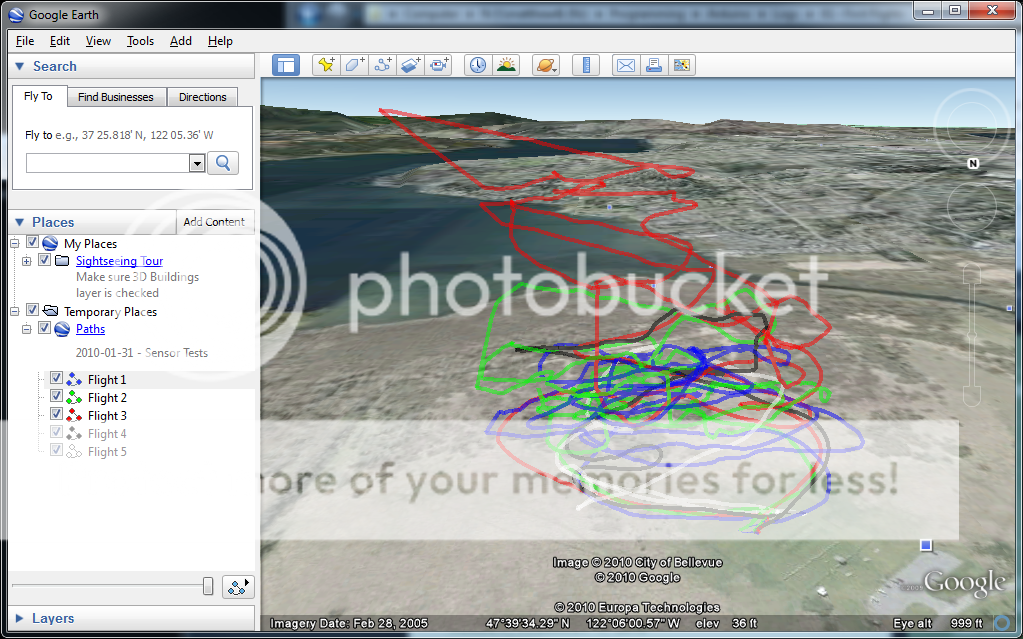Click the Add Path toolbar icon

point(382,65)
